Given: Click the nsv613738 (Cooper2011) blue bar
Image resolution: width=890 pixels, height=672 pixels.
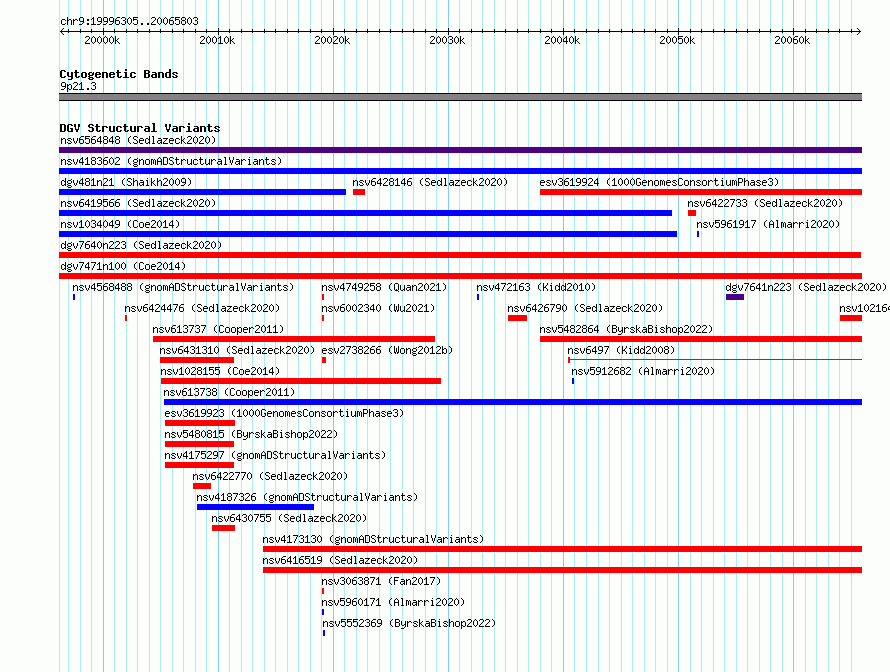Looking at the screenshot, I should click(513, 402).
